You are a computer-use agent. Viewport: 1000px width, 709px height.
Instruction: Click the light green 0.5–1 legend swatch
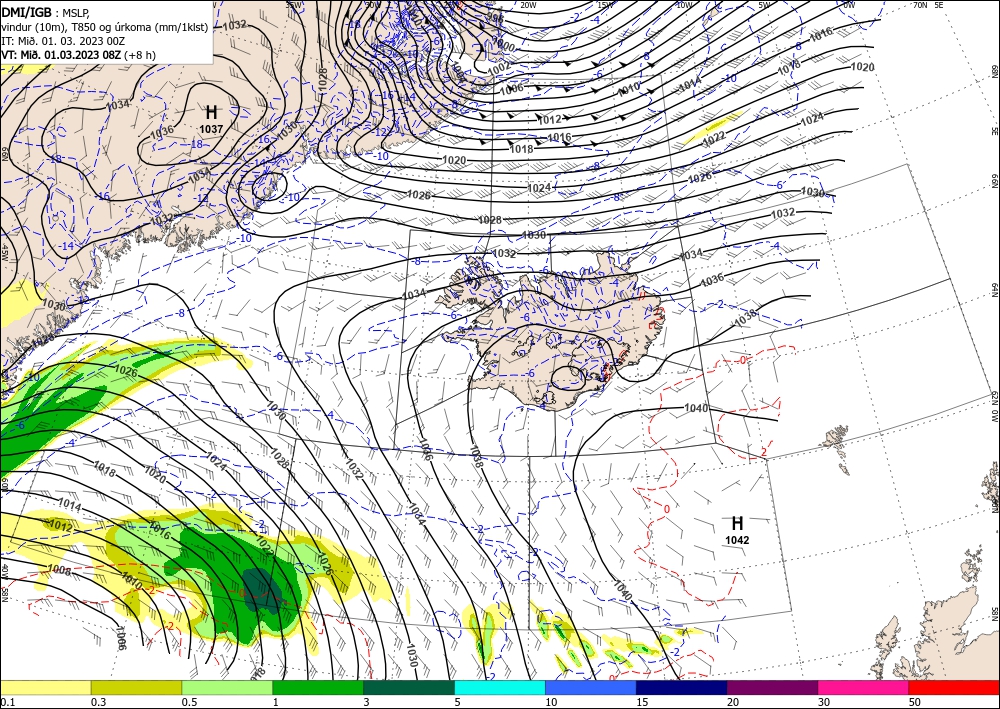227,687
